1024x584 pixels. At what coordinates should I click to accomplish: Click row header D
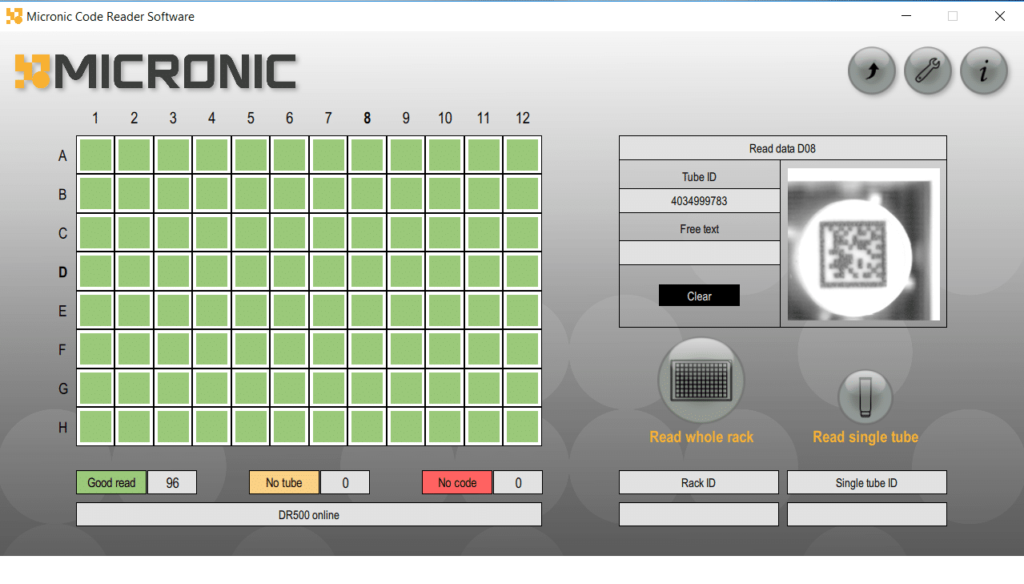click(63, 272)
